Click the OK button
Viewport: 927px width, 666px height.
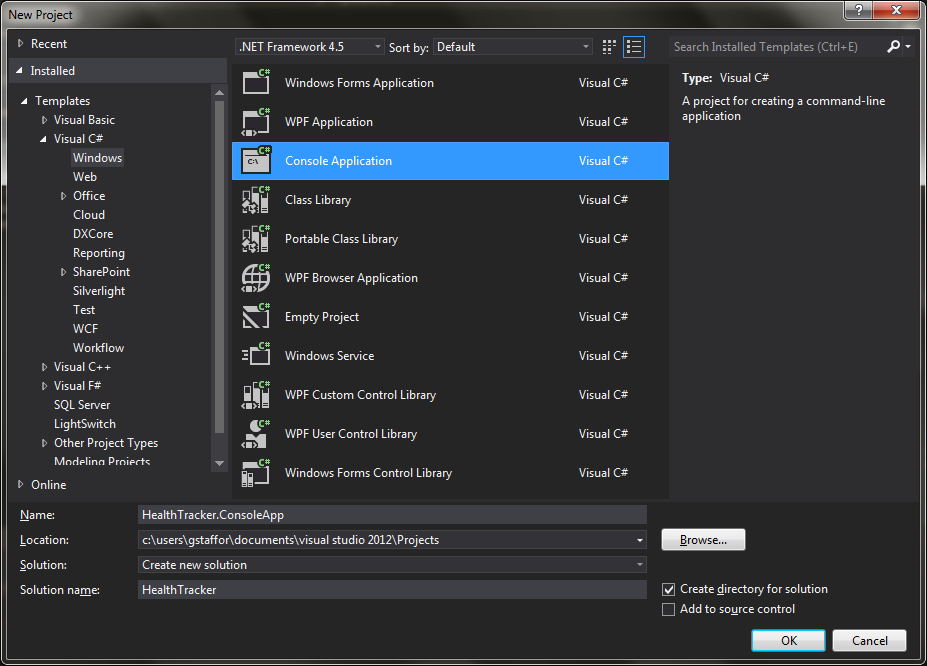788,641
